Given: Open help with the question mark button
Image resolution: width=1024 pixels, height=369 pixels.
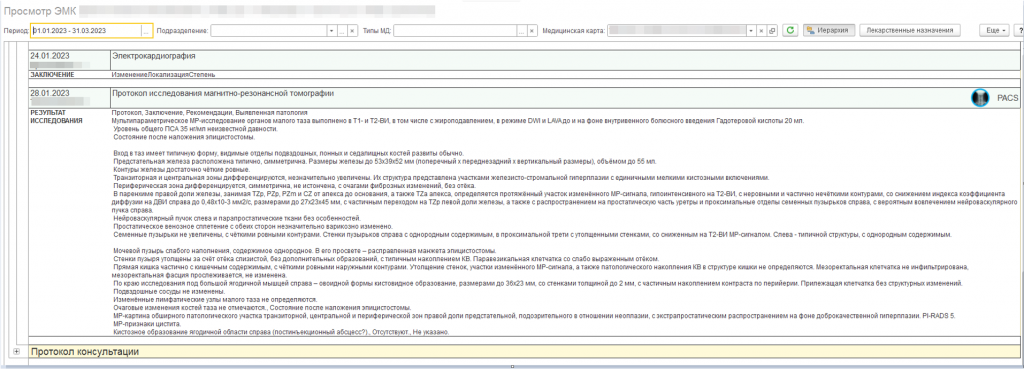Looking at the screenshot, I should pos(1019,31).
